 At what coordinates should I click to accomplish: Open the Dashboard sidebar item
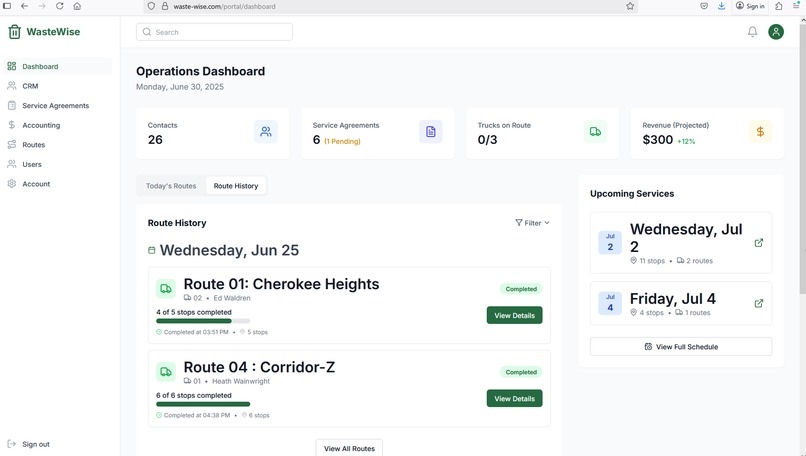pos(58,66)
